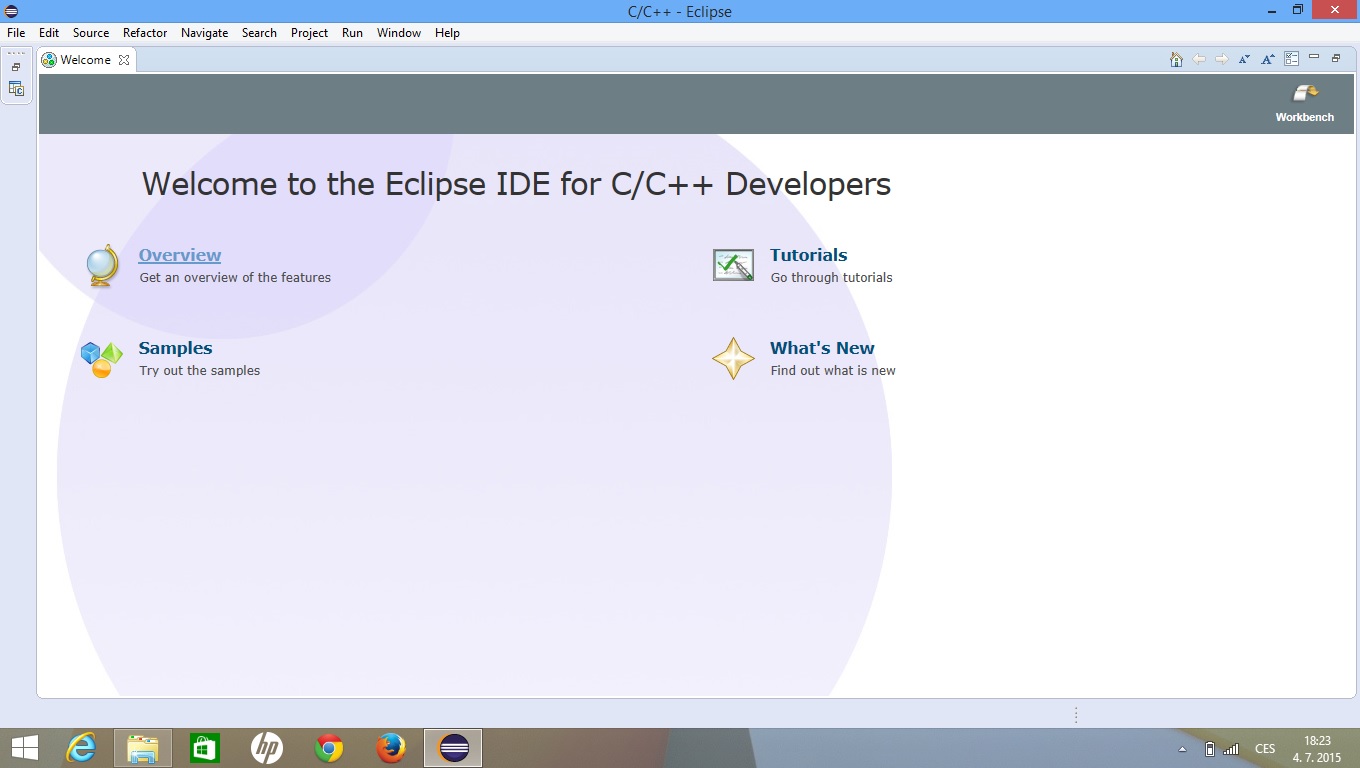Click the What's New star icon

click(x=733, y=359)
